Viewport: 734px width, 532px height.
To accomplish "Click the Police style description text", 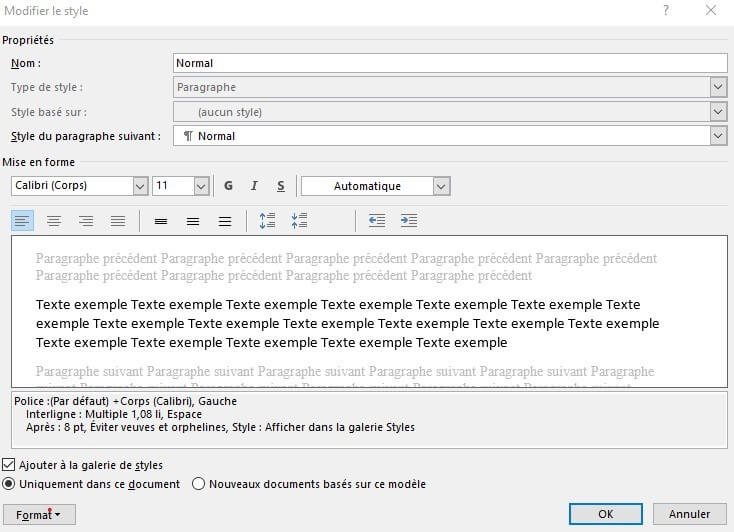I will pos(125,401).
